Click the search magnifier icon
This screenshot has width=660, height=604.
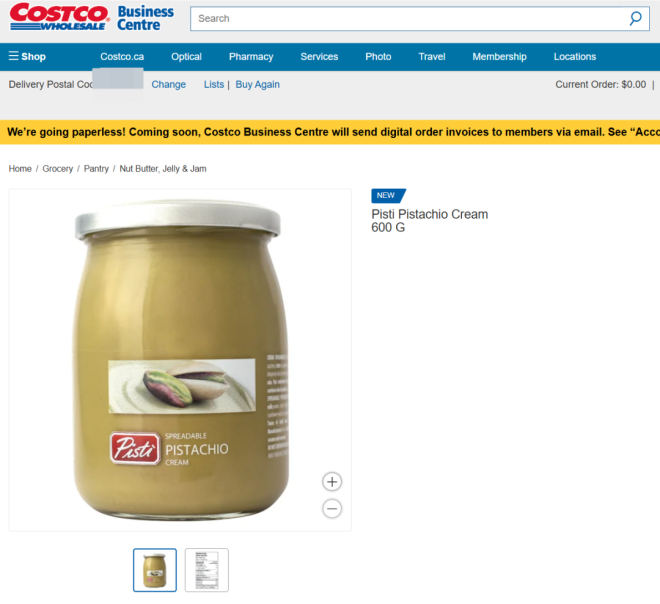tap(635, 19)
